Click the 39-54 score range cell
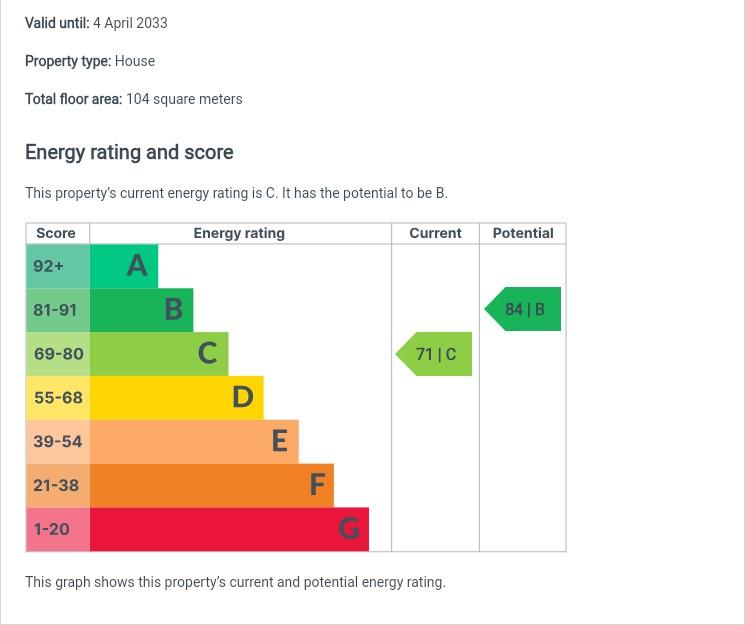Viewport: 745px width, 625px height. click(x=57, y=442)
